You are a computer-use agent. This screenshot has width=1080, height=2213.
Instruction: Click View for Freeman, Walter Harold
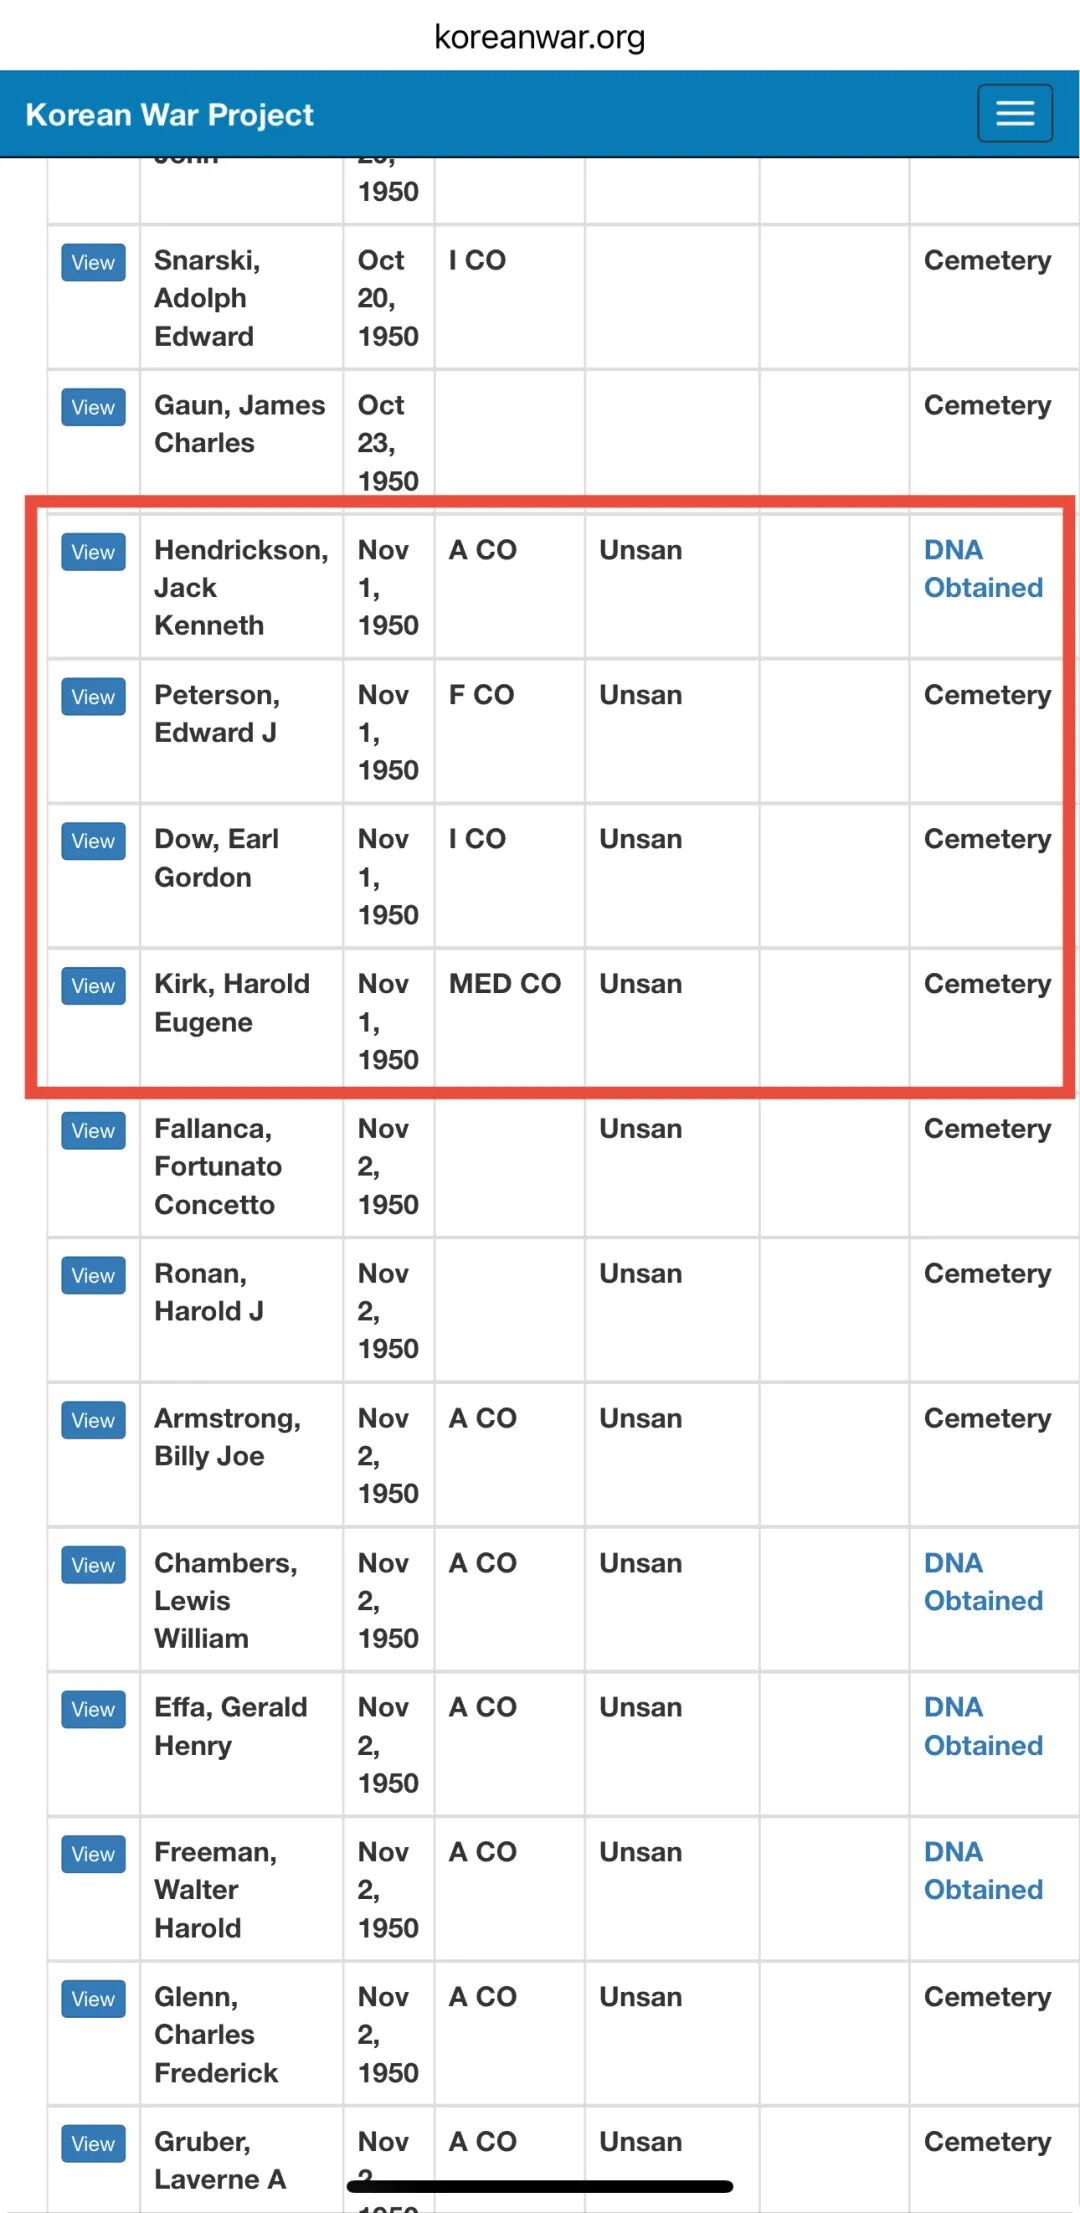(x=93, y=1854)
